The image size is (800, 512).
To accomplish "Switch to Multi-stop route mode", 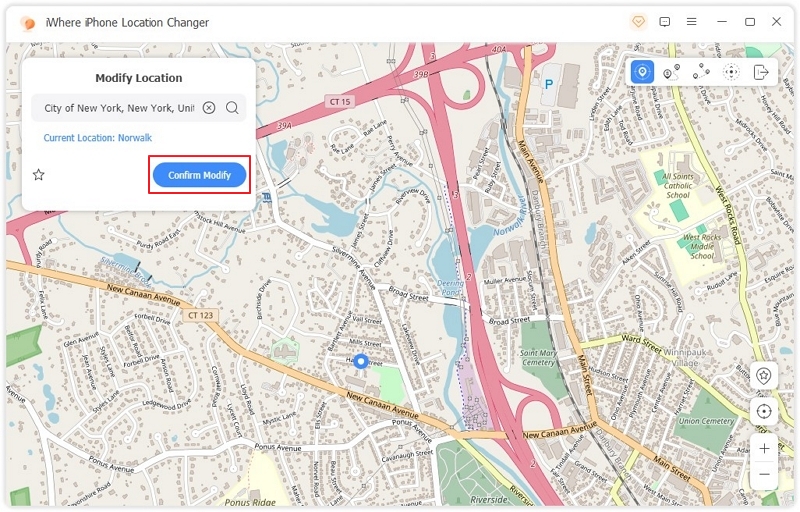I will tap(701, 72).
